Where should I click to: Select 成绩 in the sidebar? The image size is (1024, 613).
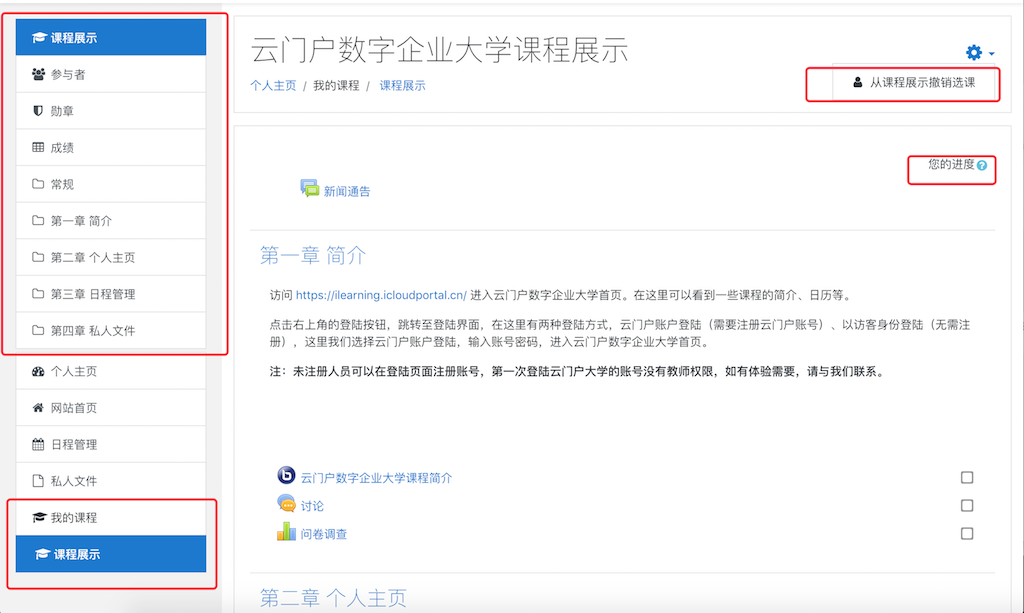(111, 148)
